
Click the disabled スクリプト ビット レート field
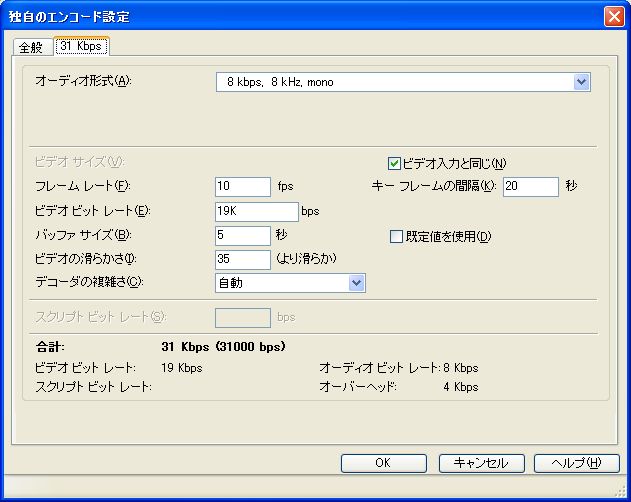click(242, 318)
